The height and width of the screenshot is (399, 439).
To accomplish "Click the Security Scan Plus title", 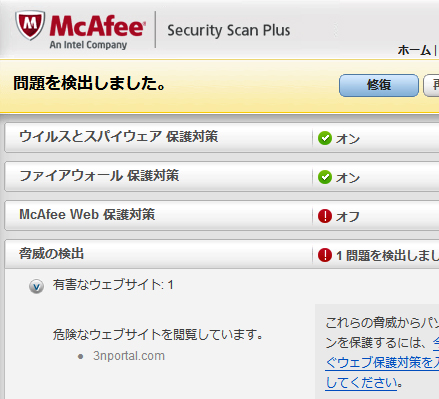I will pyautogui.click(x=228, y=30).
